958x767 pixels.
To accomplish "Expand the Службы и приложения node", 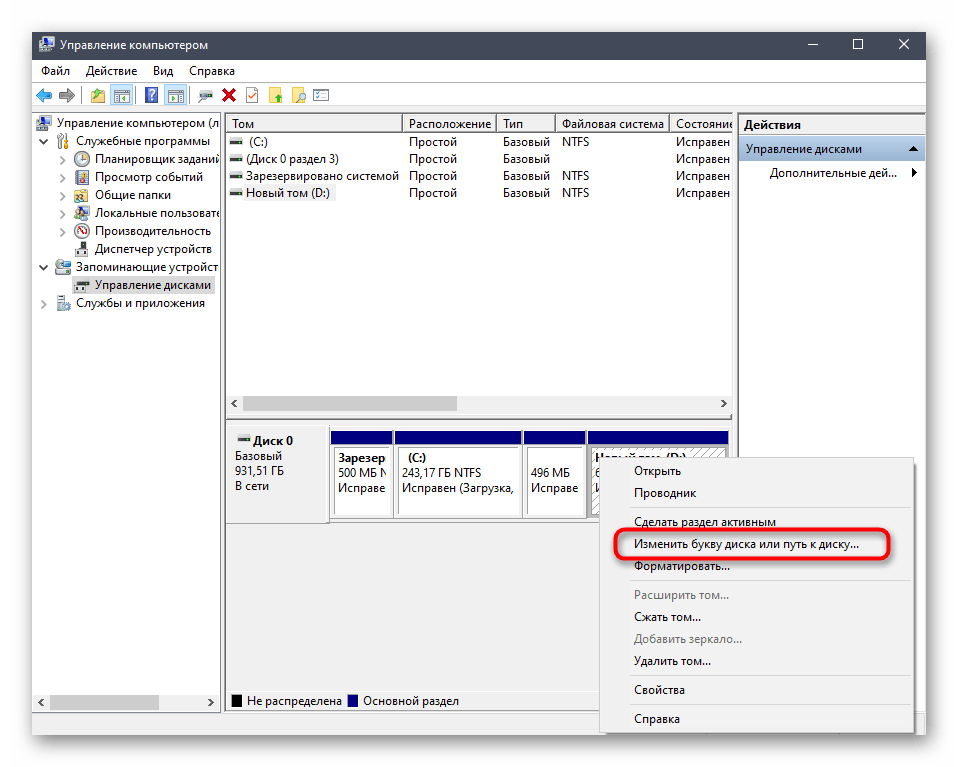I will click(x=44, y=303).
